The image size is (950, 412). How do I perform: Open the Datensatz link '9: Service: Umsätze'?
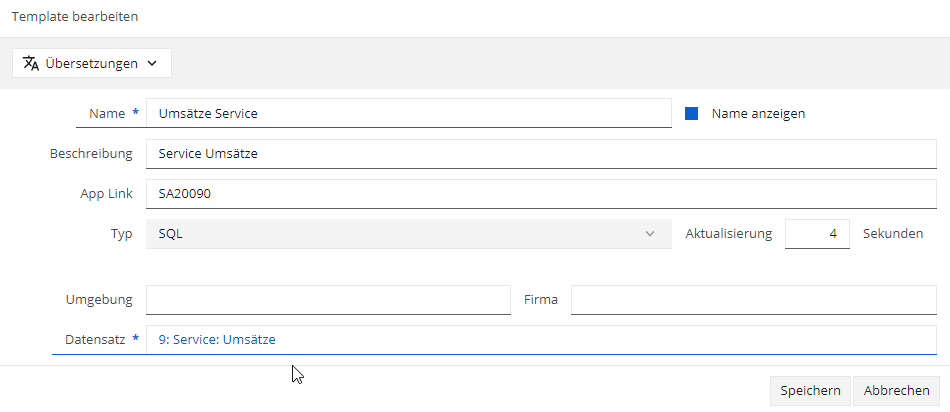(x=217, y=340)
